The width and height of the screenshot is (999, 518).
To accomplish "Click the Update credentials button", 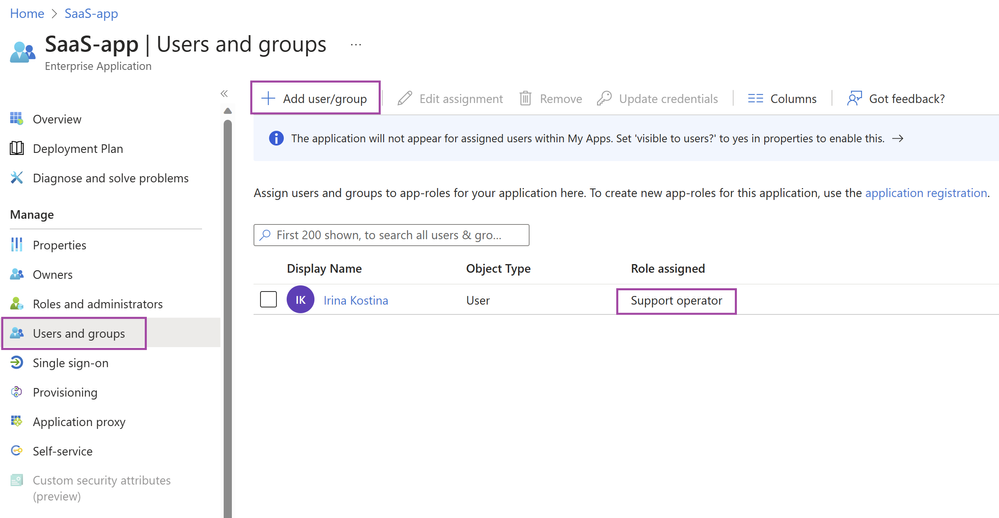I will (658, 99).
